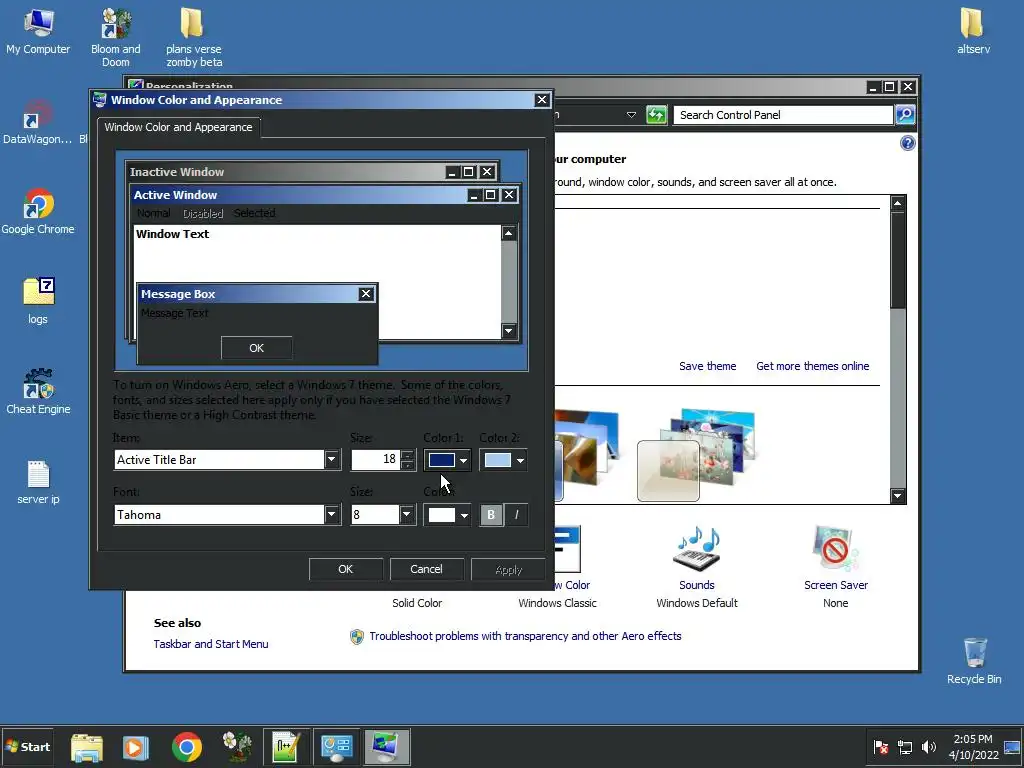Expand address bar history dropdown
Screen dimensions: 1024x768
point(631,115)
